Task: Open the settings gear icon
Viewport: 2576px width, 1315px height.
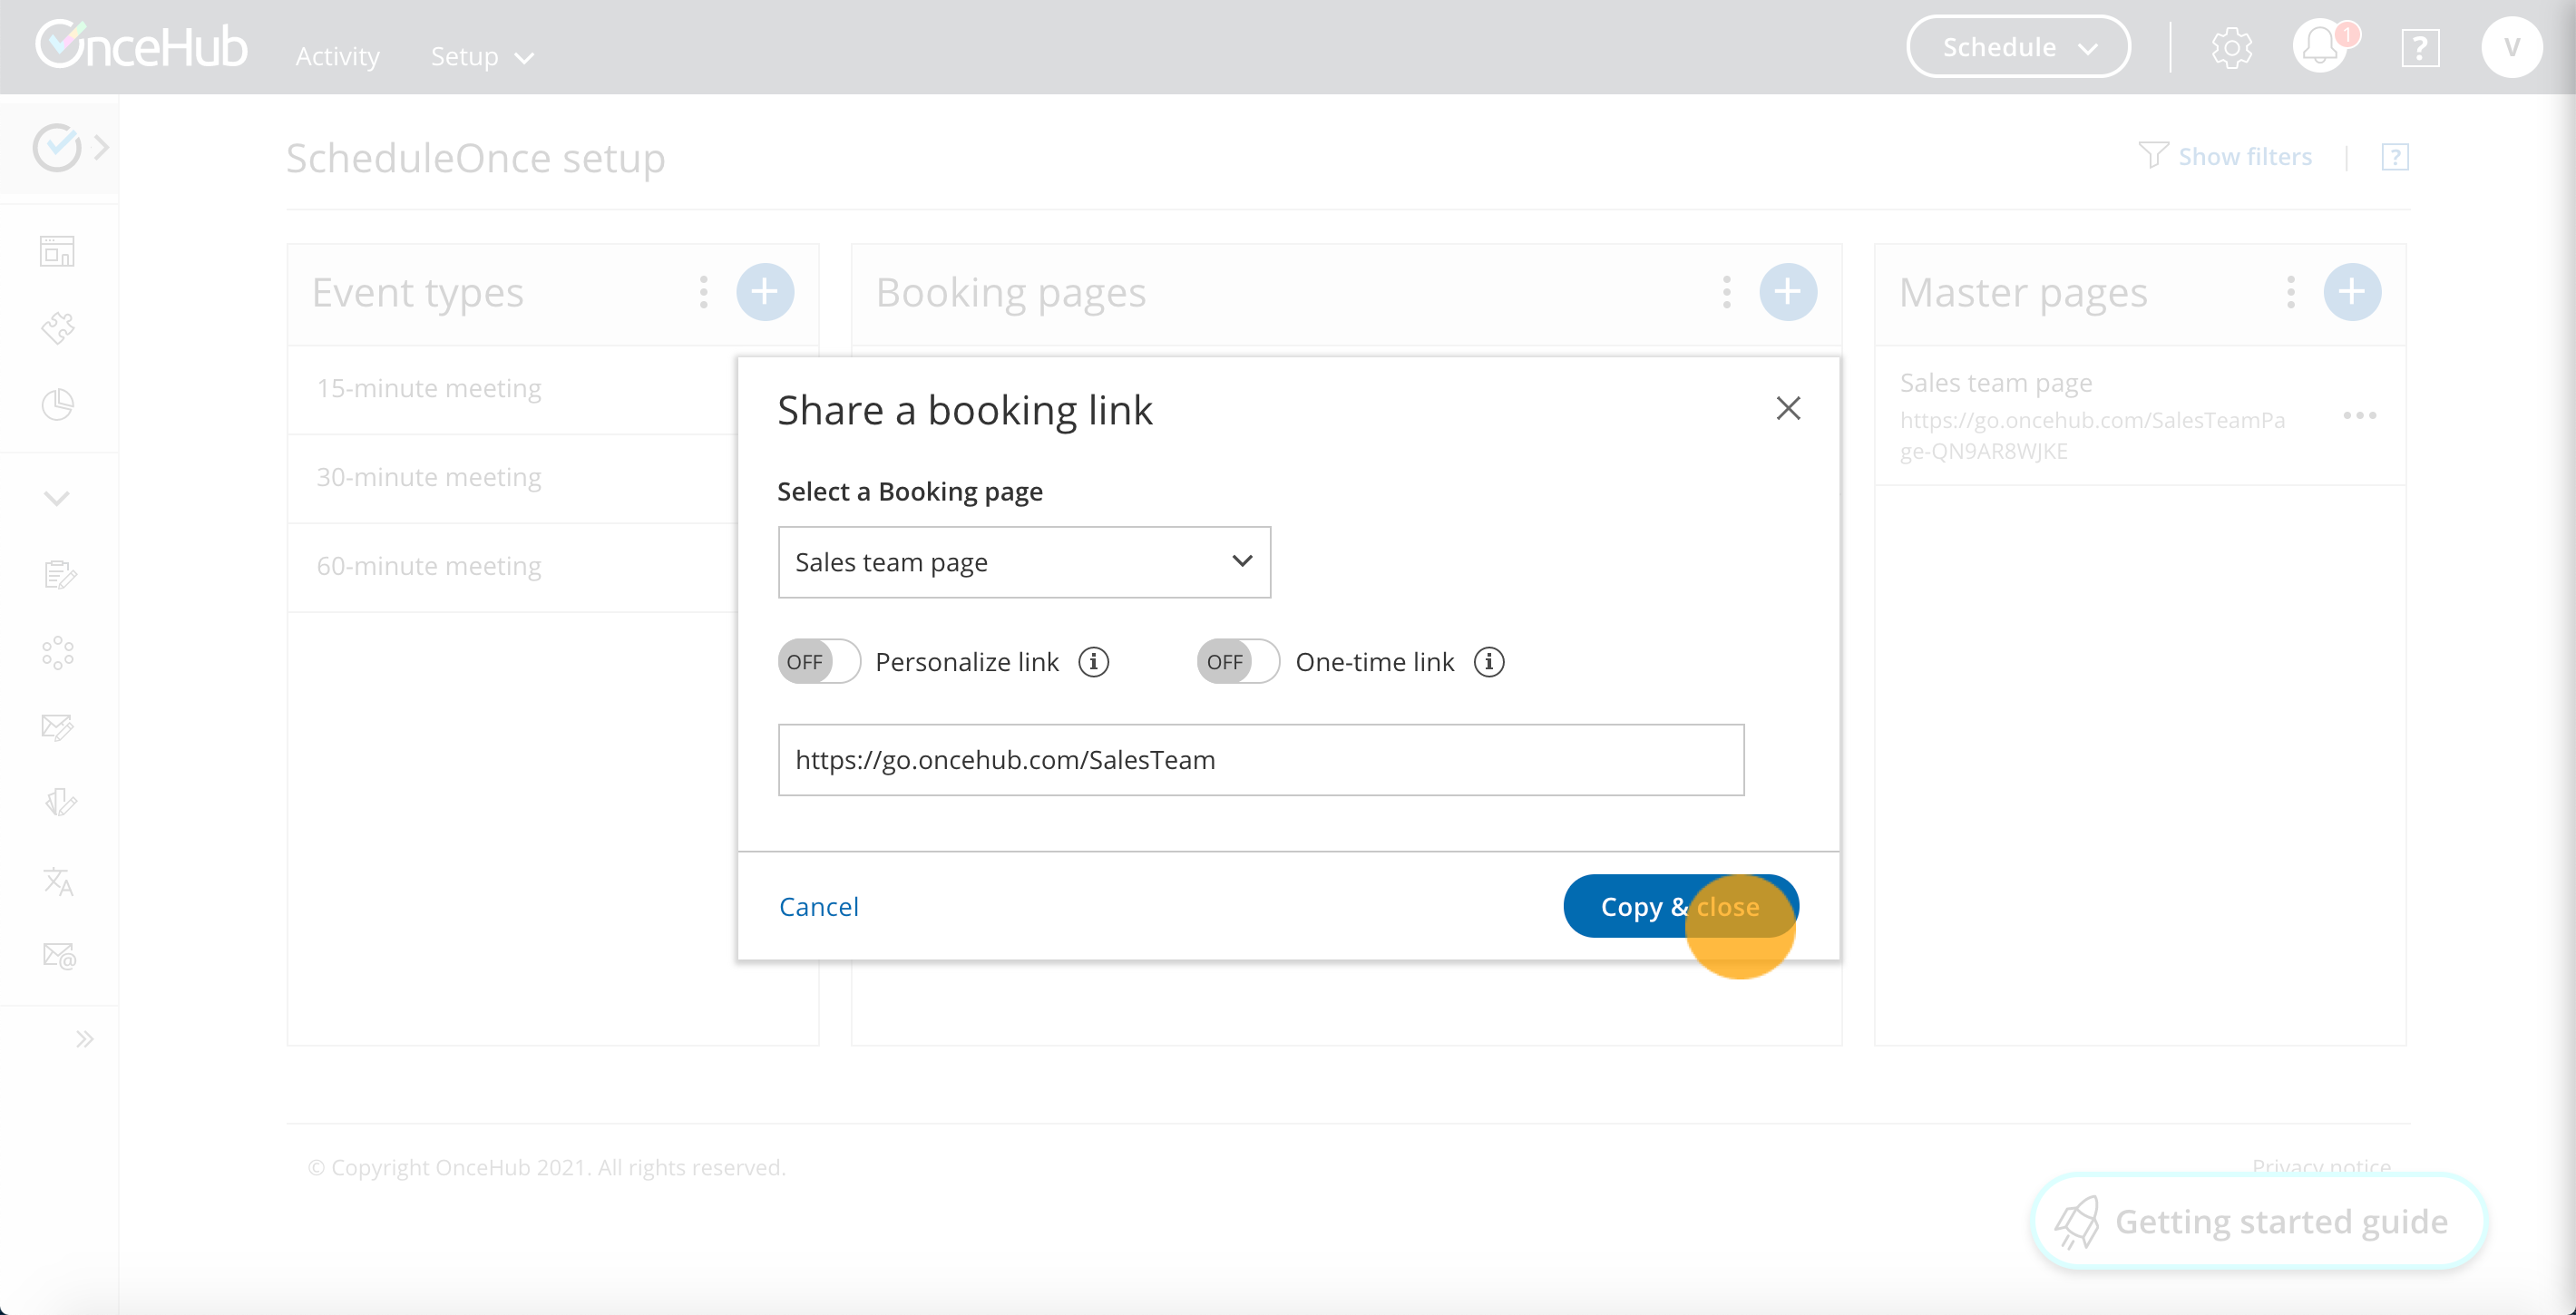Action: click(2231, 47)
